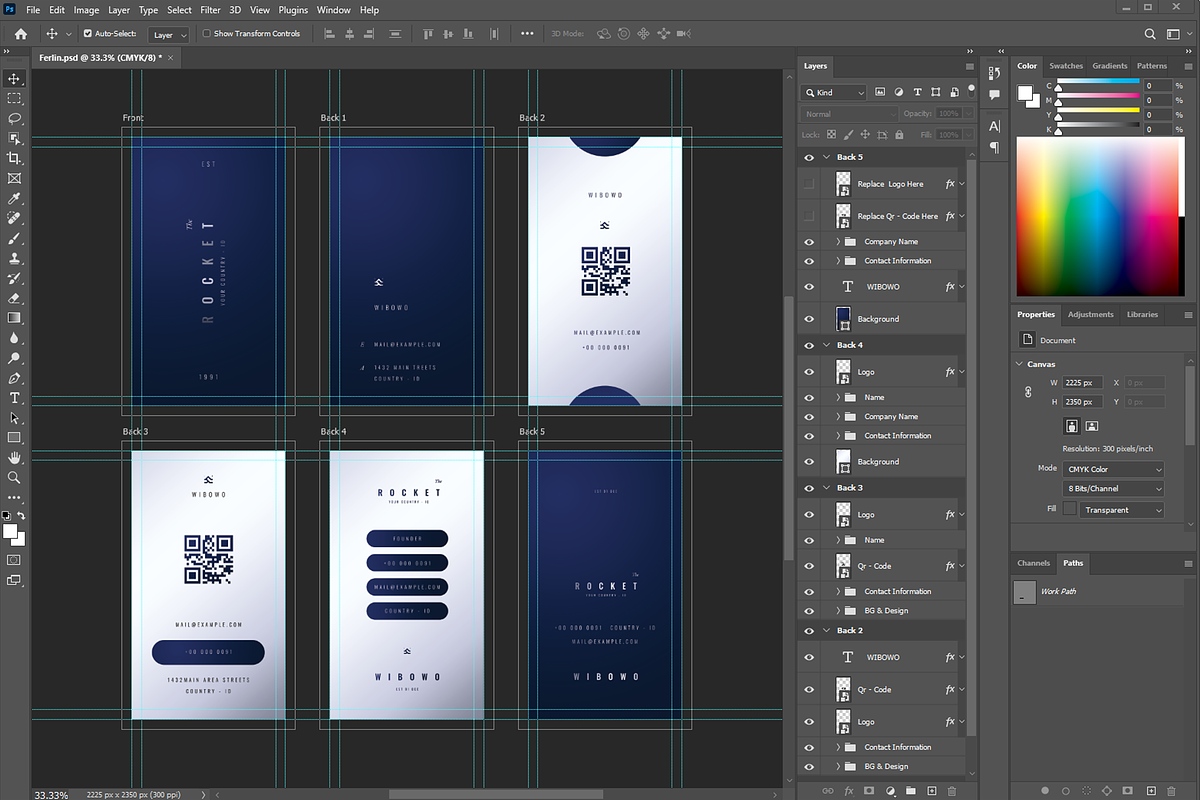Delete layer using Layers panel trash icon
1200x800 pixels.
click(x=951, y=790)
